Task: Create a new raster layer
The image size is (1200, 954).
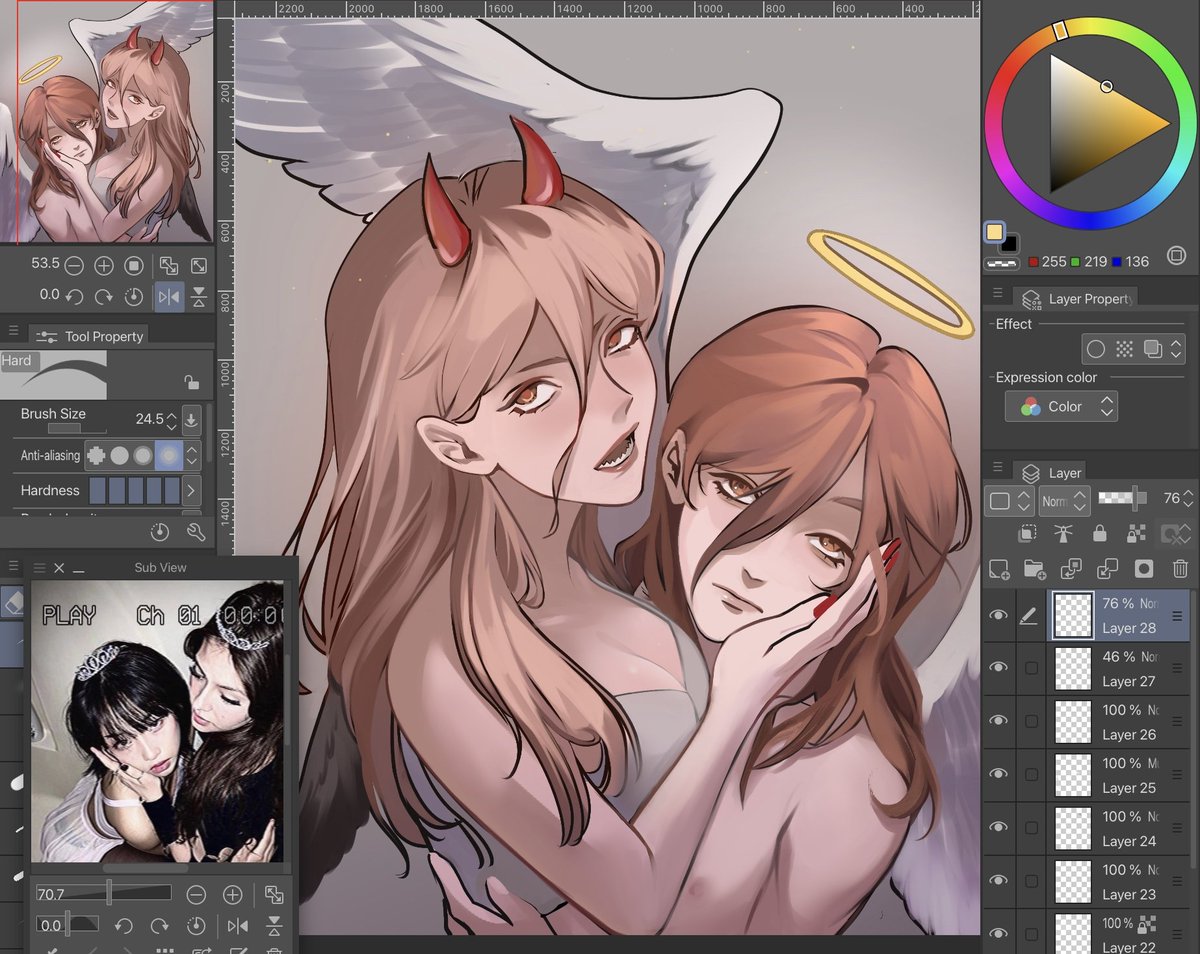Action: pyautogui.click(x=998, y=568)
